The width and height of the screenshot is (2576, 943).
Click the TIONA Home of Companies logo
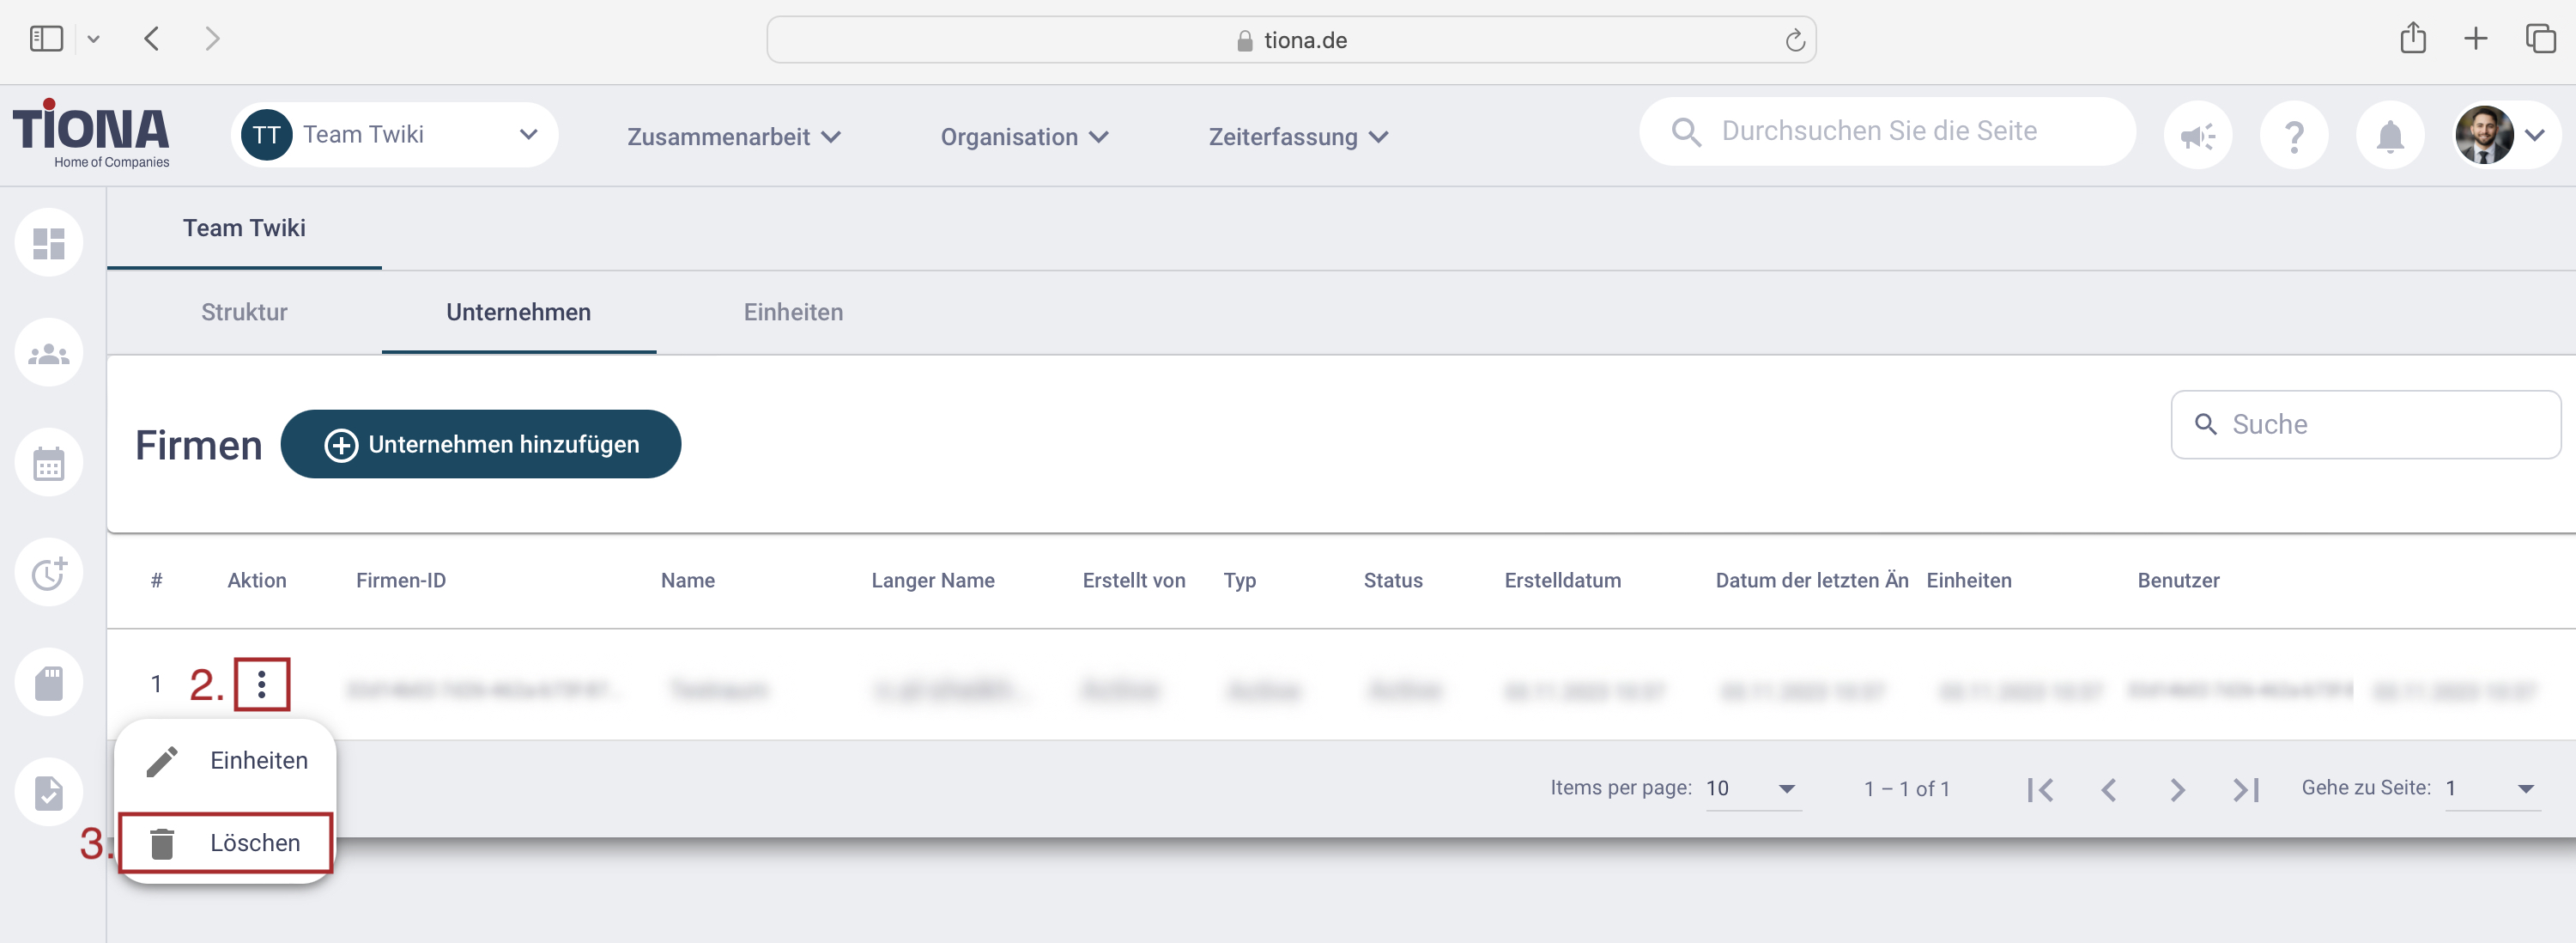(x=92, y=134)
